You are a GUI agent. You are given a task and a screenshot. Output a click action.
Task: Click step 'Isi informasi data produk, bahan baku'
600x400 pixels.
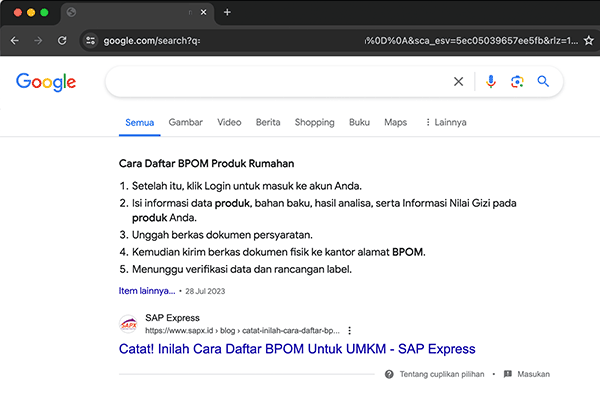(x=324, y=210)
